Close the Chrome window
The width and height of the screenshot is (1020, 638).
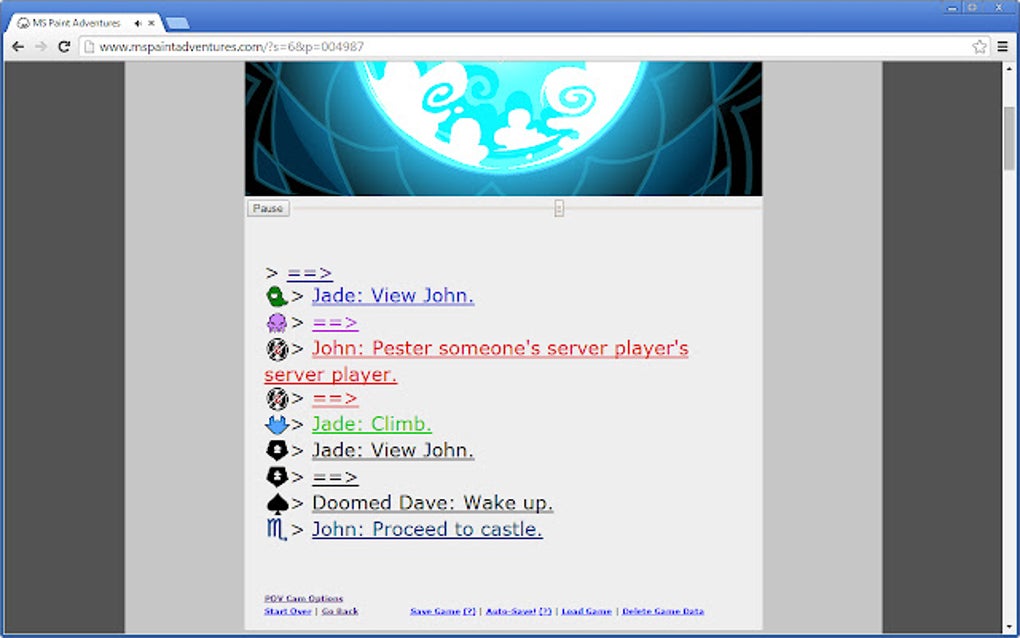(999, 8)
